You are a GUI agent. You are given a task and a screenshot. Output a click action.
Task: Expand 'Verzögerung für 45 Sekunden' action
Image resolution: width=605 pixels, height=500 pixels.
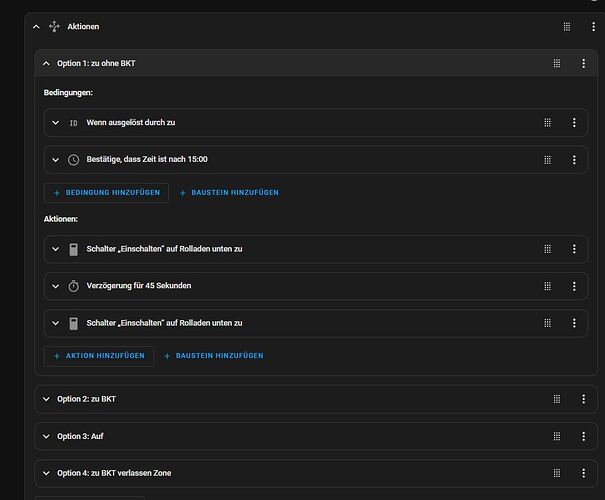coord(56,286)
